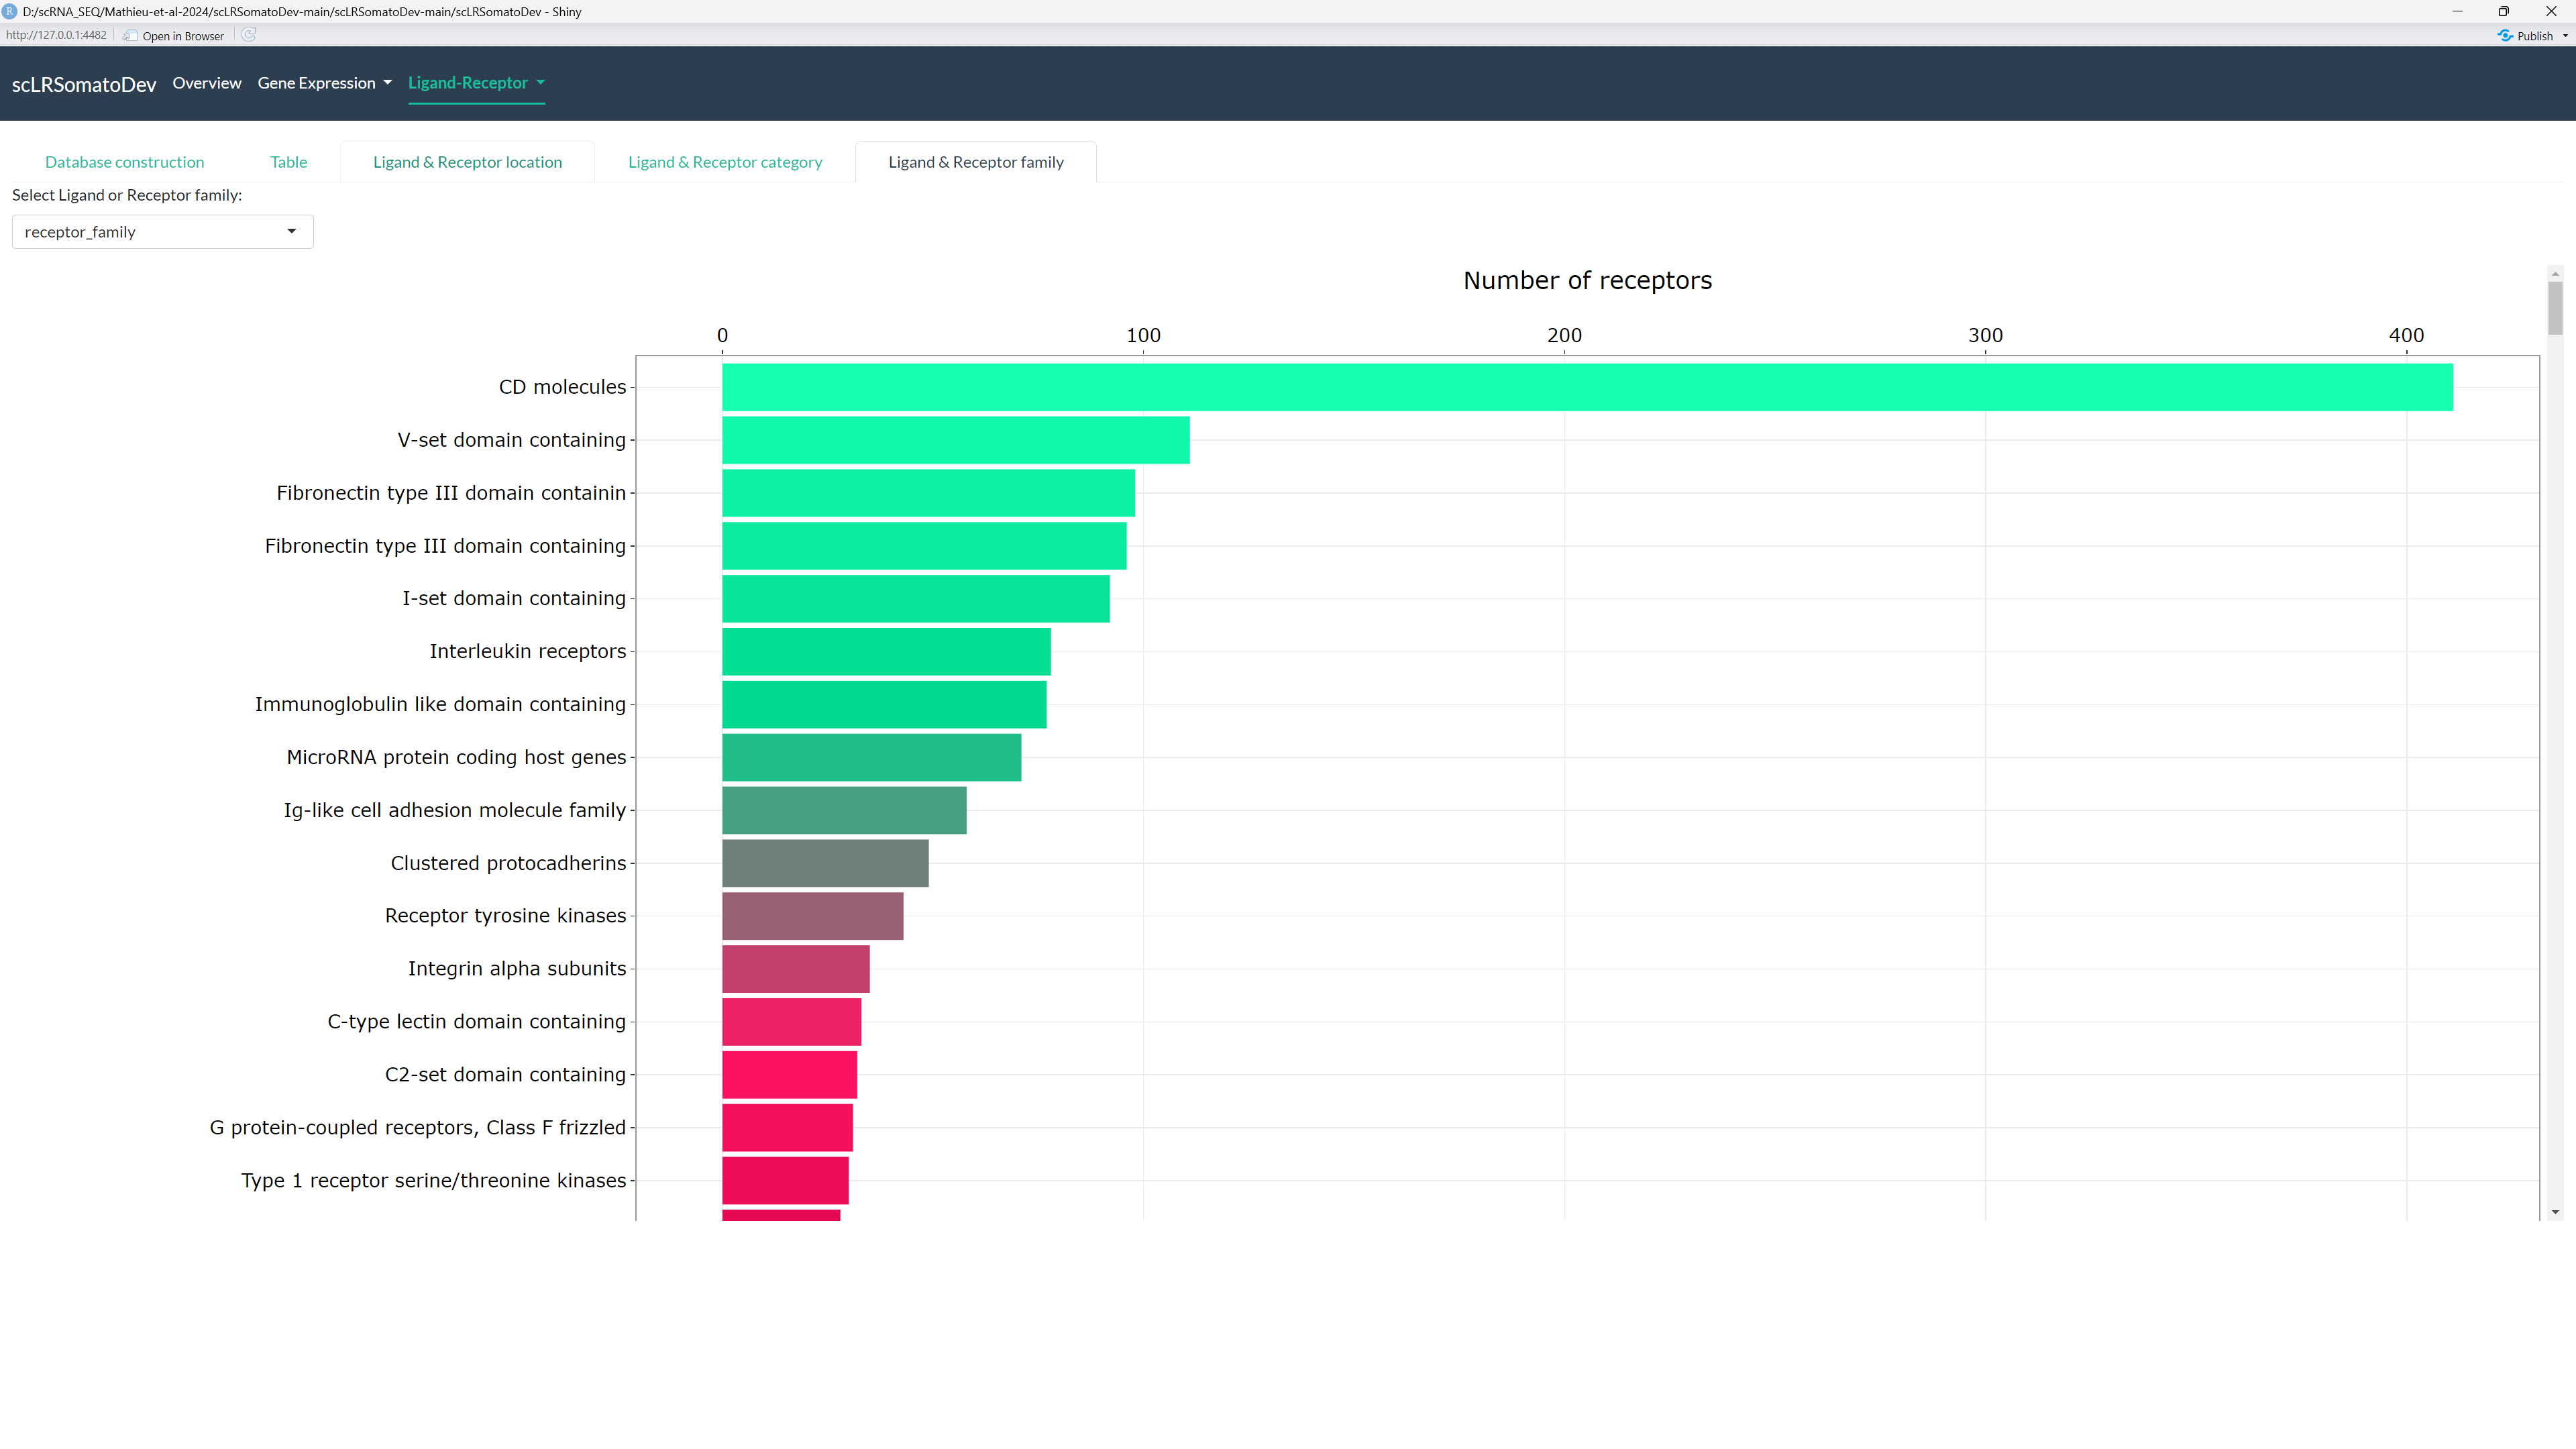Viewport: 2576px width, 1449px height.
Task: Select Ligand & Receptor family tab
Action: coord(975,162)
